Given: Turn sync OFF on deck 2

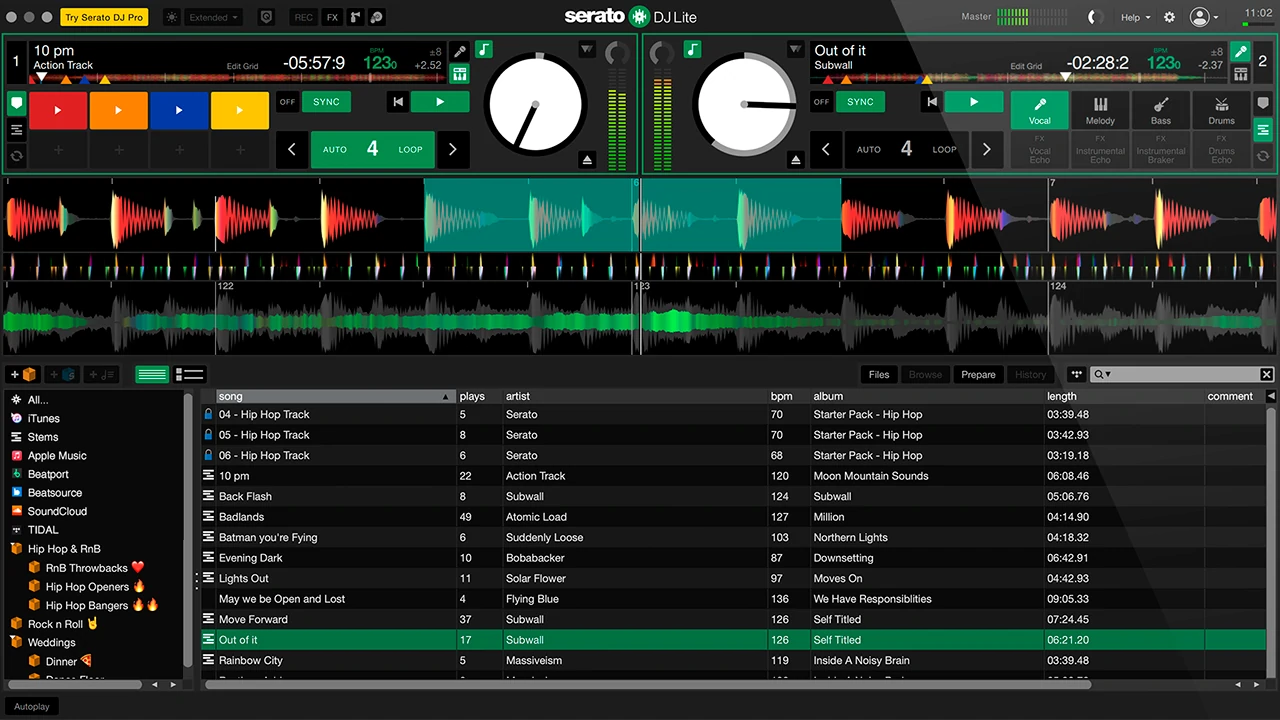Looking at the screenshot, I should 822,102.
